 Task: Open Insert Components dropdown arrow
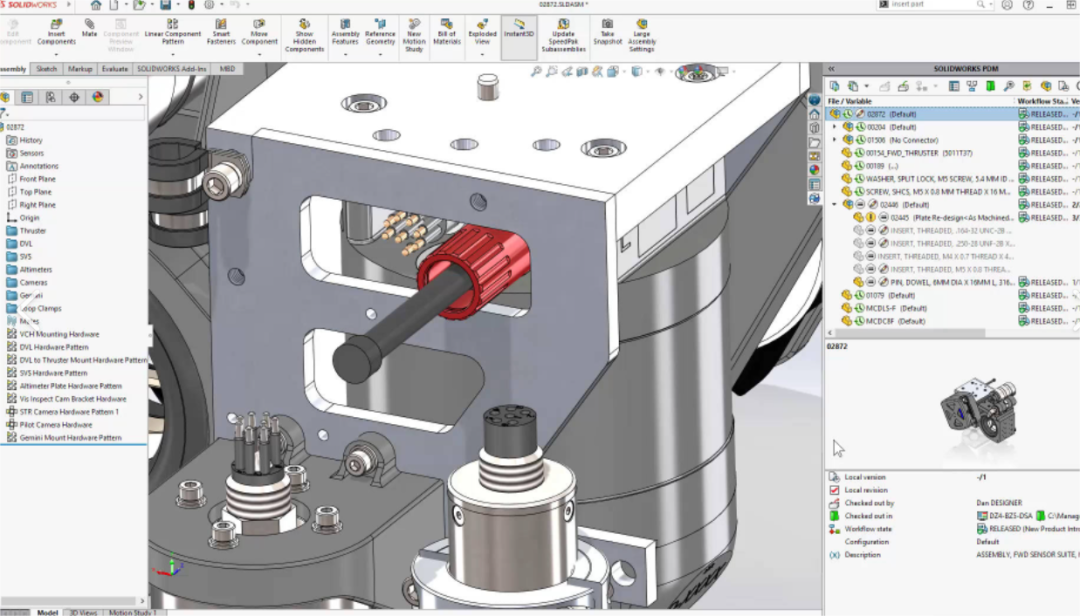[56, 54]
